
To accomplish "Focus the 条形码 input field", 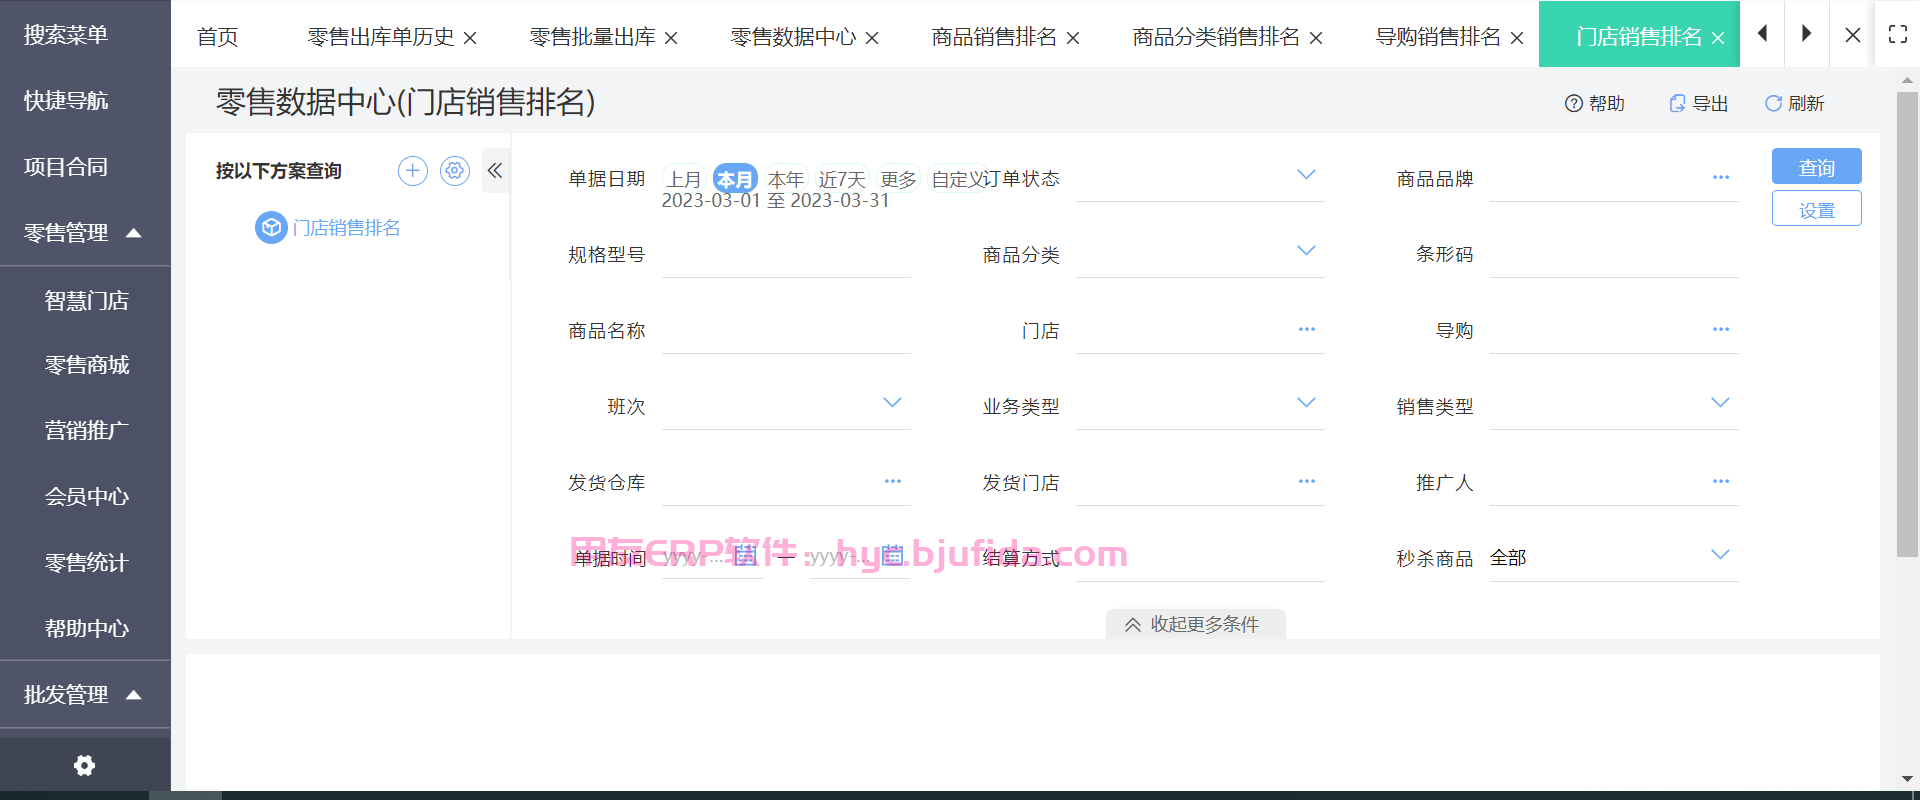I will click(x=1614, y=256).
